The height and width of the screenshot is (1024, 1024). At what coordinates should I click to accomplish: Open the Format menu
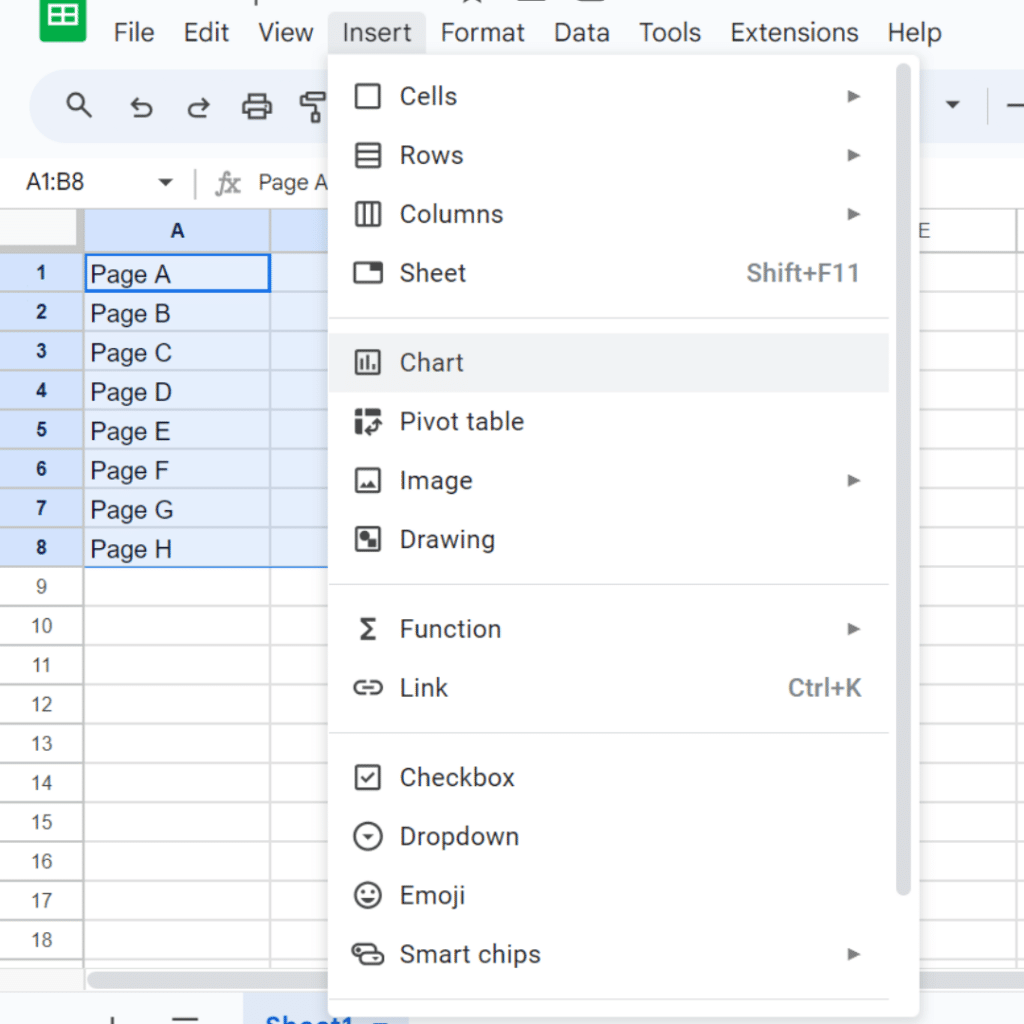[x=482, y=33]
